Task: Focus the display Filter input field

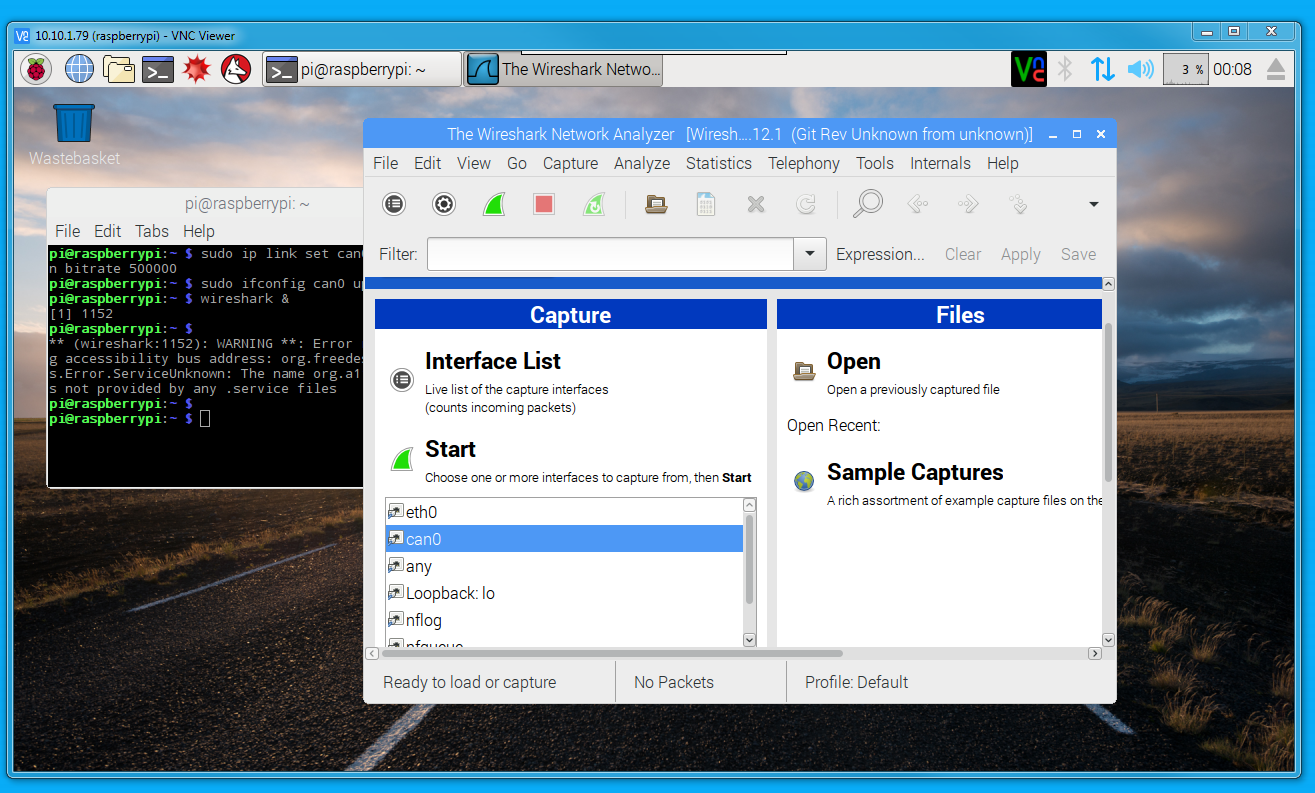Action: (611, 254)
